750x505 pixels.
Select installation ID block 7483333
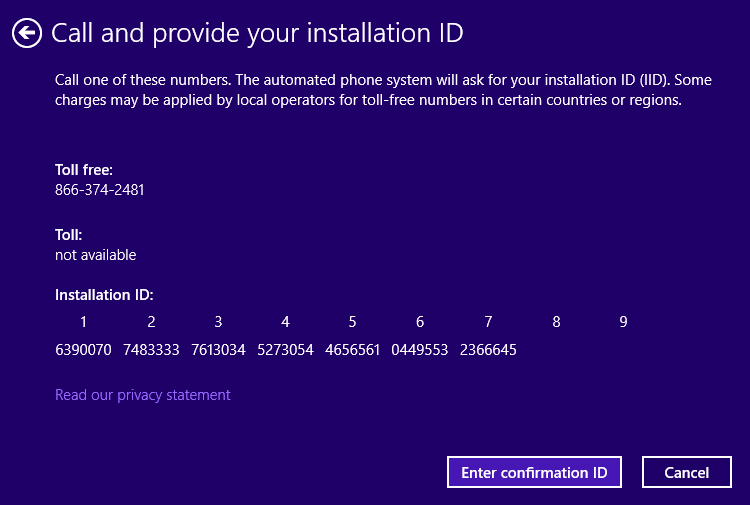pos(151,350)
